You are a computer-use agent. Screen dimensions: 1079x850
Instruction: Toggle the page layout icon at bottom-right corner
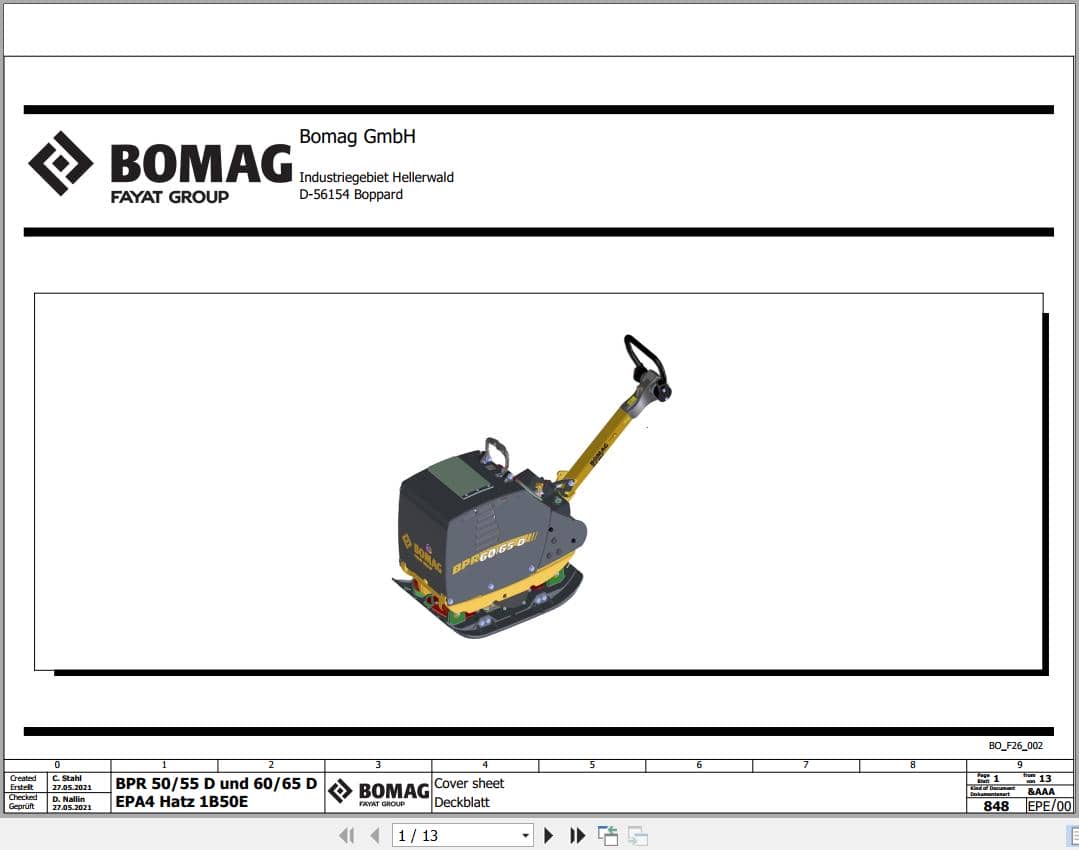click(1073, 836)
